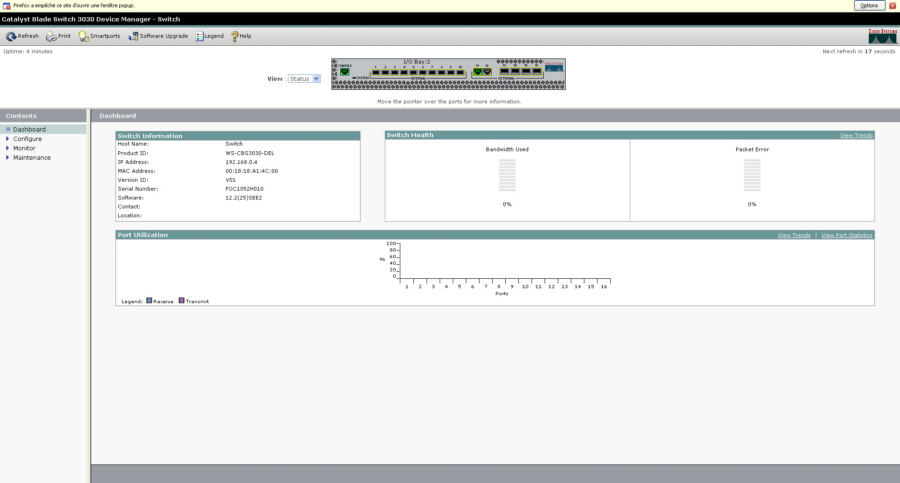Click the Receive legend color swatch
900x483 pixels.
point(149,300)
